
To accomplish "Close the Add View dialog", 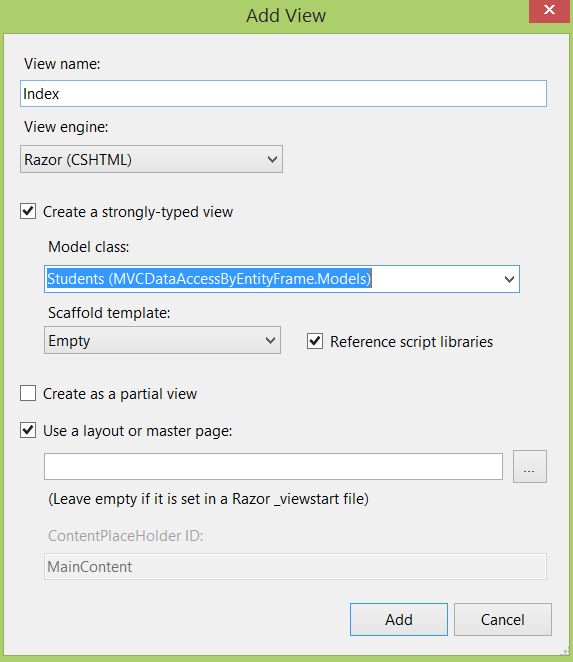I will [x=549, y=11].
